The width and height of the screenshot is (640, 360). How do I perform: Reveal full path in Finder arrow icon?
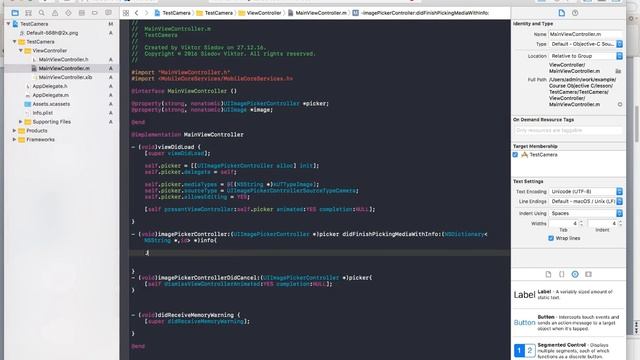(x=620, y=104)
